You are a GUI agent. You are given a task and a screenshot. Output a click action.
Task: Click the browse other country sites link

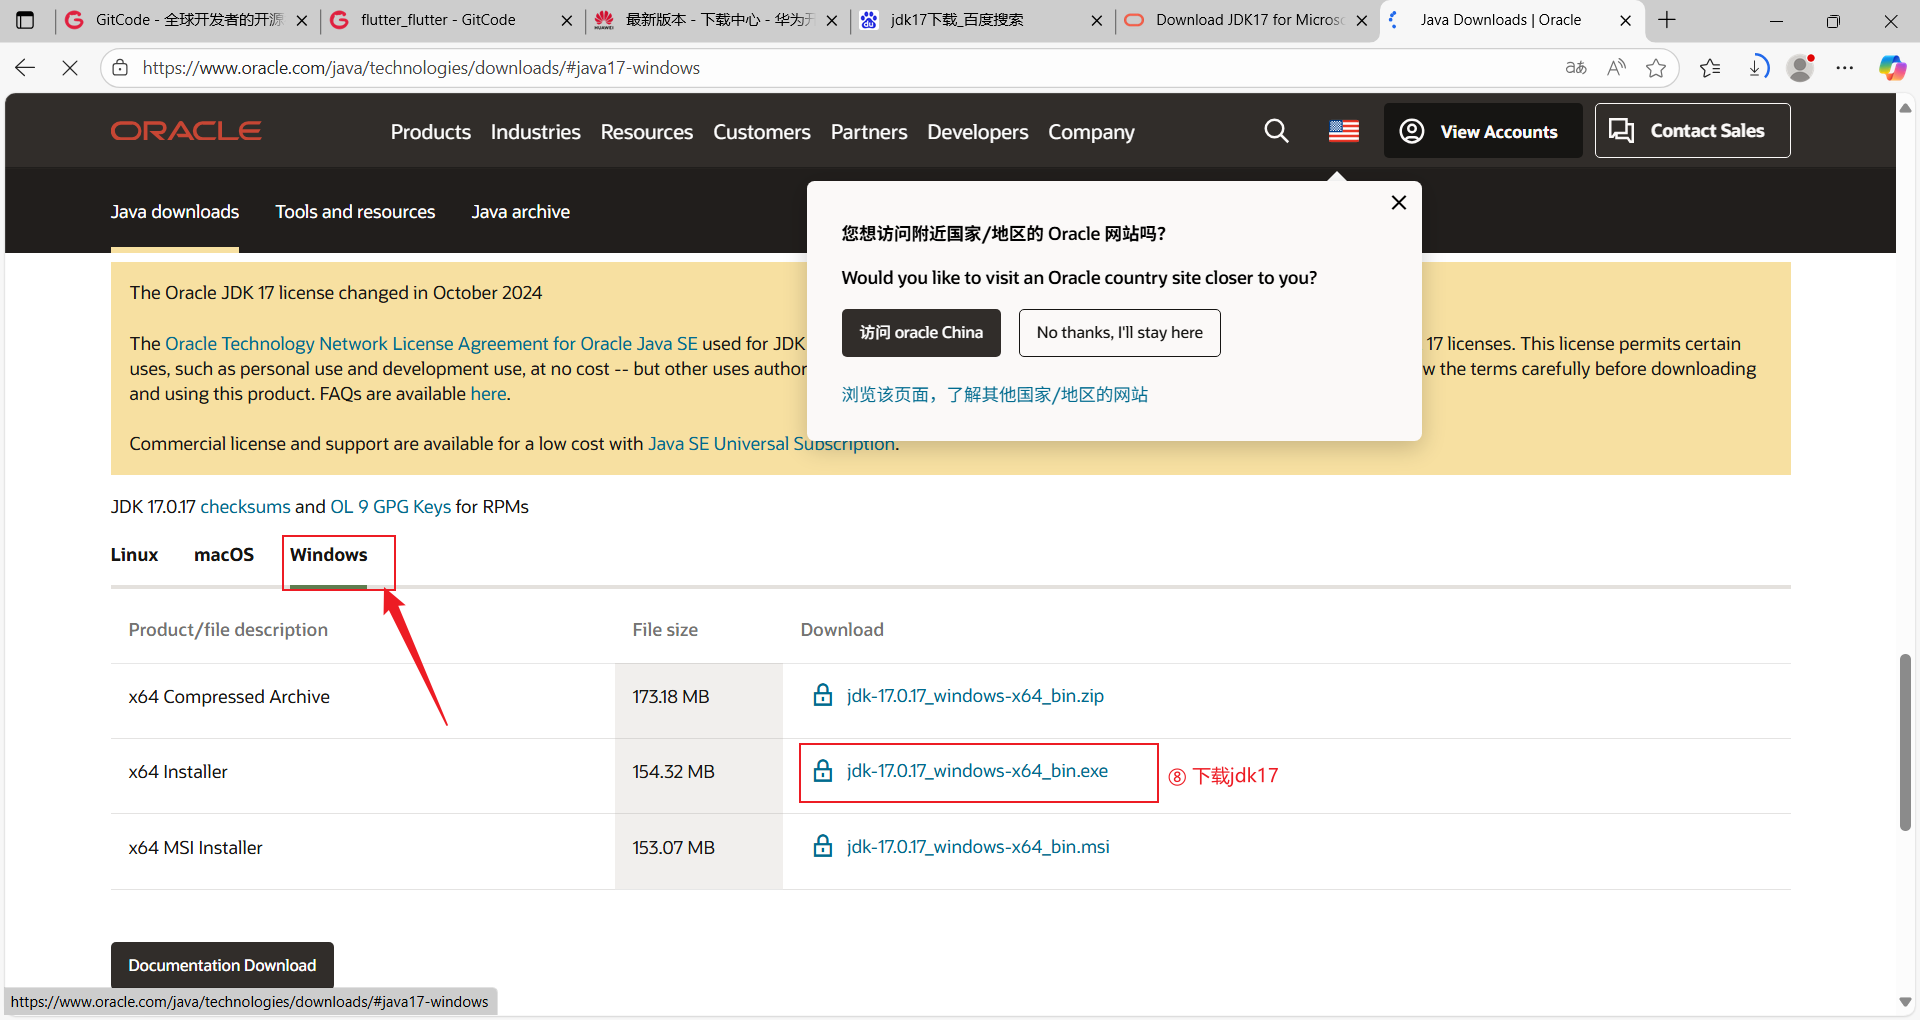click(995, 395)
